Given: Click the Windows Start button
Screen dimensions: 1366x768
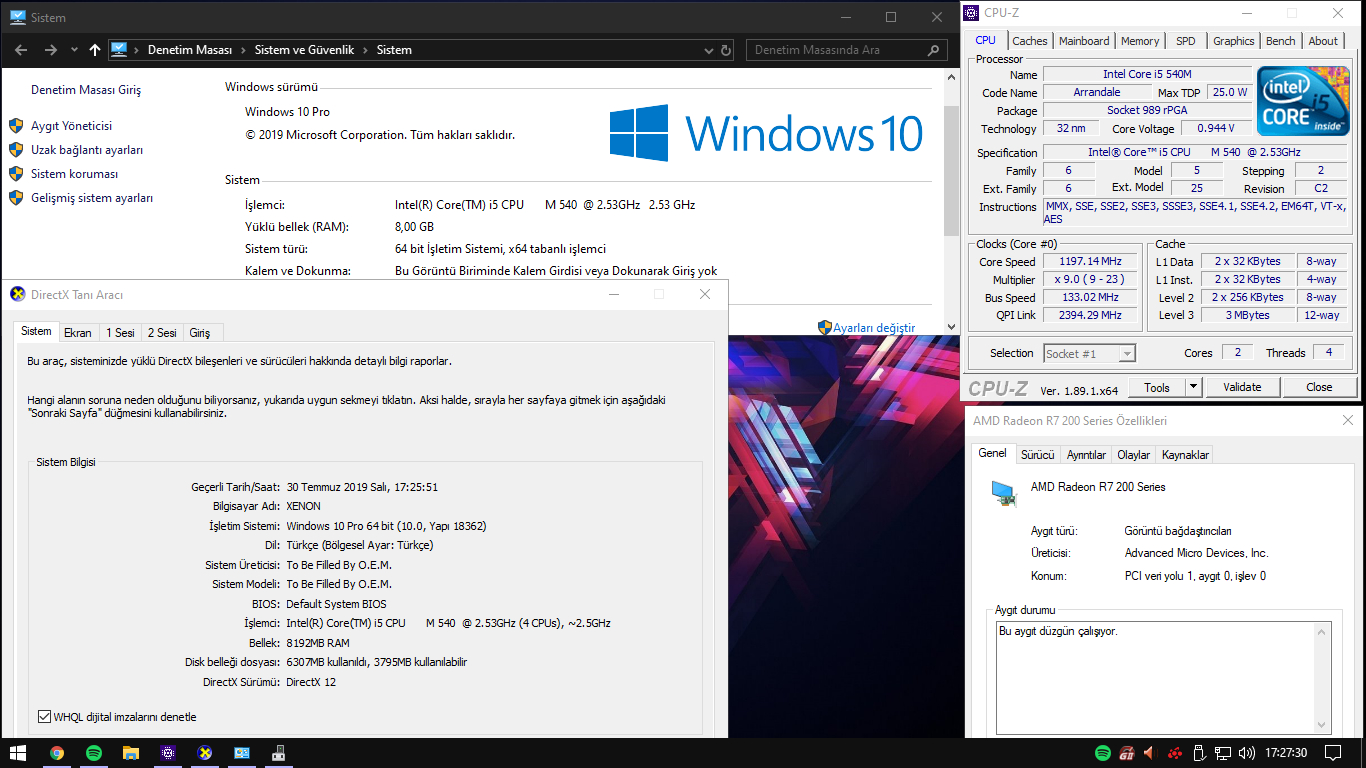Looking at the screenshot, I should pyautogui.click(x=18, y=753).
